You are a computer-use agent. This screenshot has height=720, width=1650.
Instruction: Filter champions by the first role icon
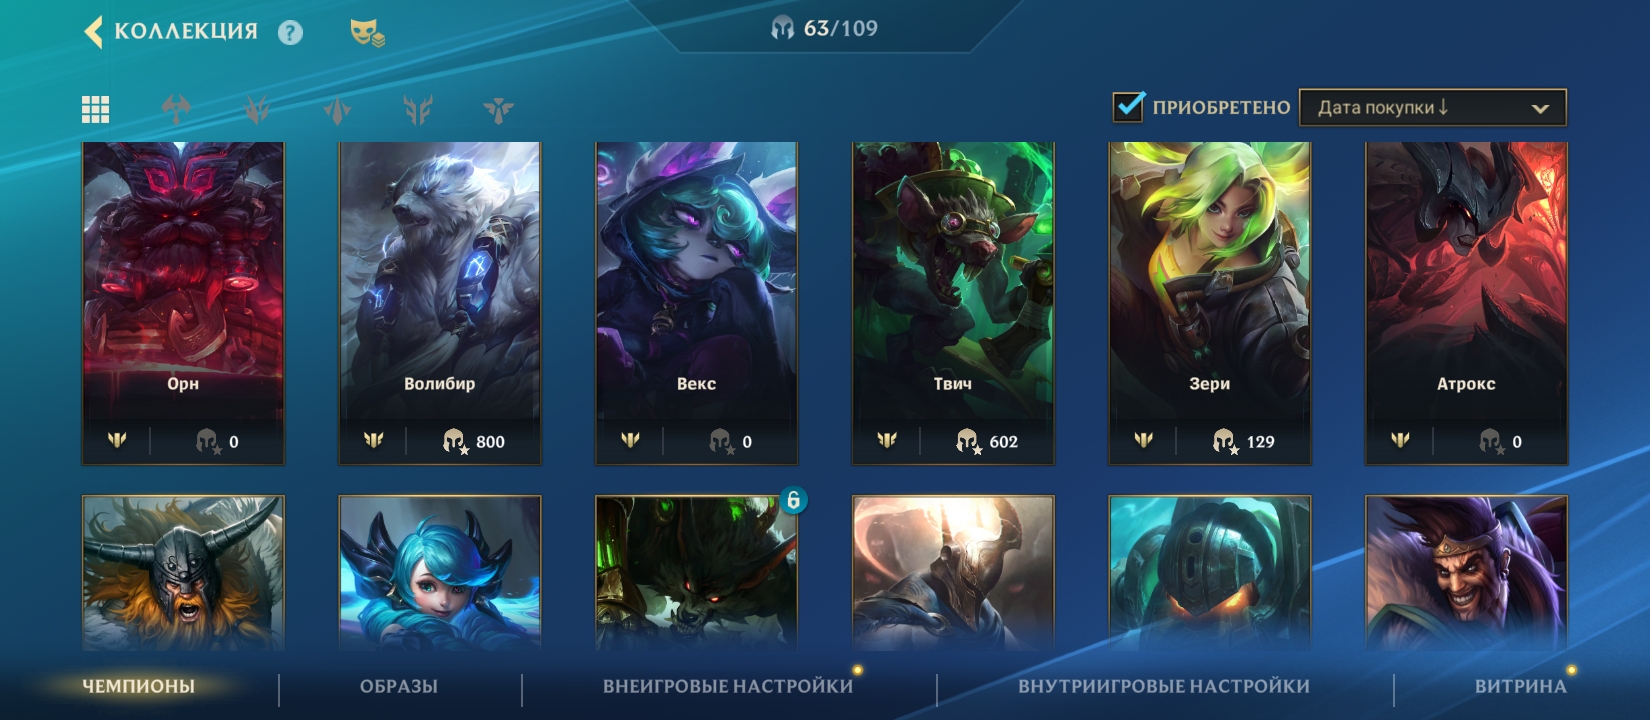coord(176,109)
